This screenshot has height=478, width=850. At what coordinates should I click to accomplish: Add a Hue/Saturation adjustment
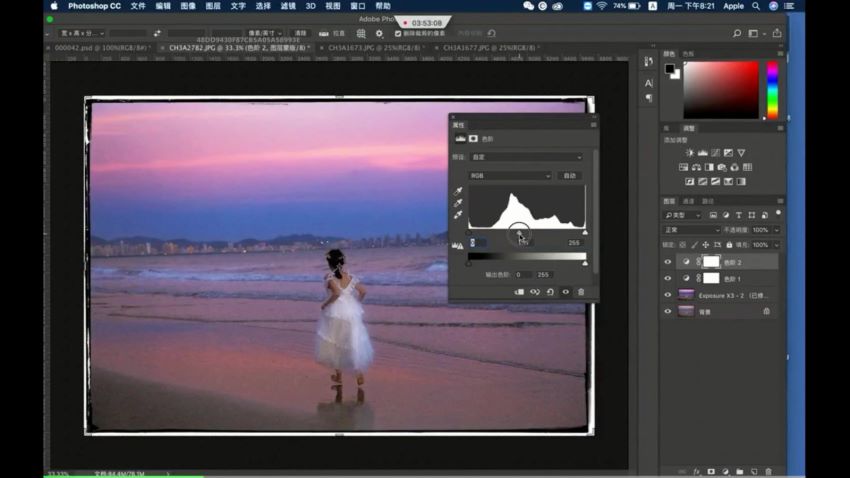(x=683, y=167)
